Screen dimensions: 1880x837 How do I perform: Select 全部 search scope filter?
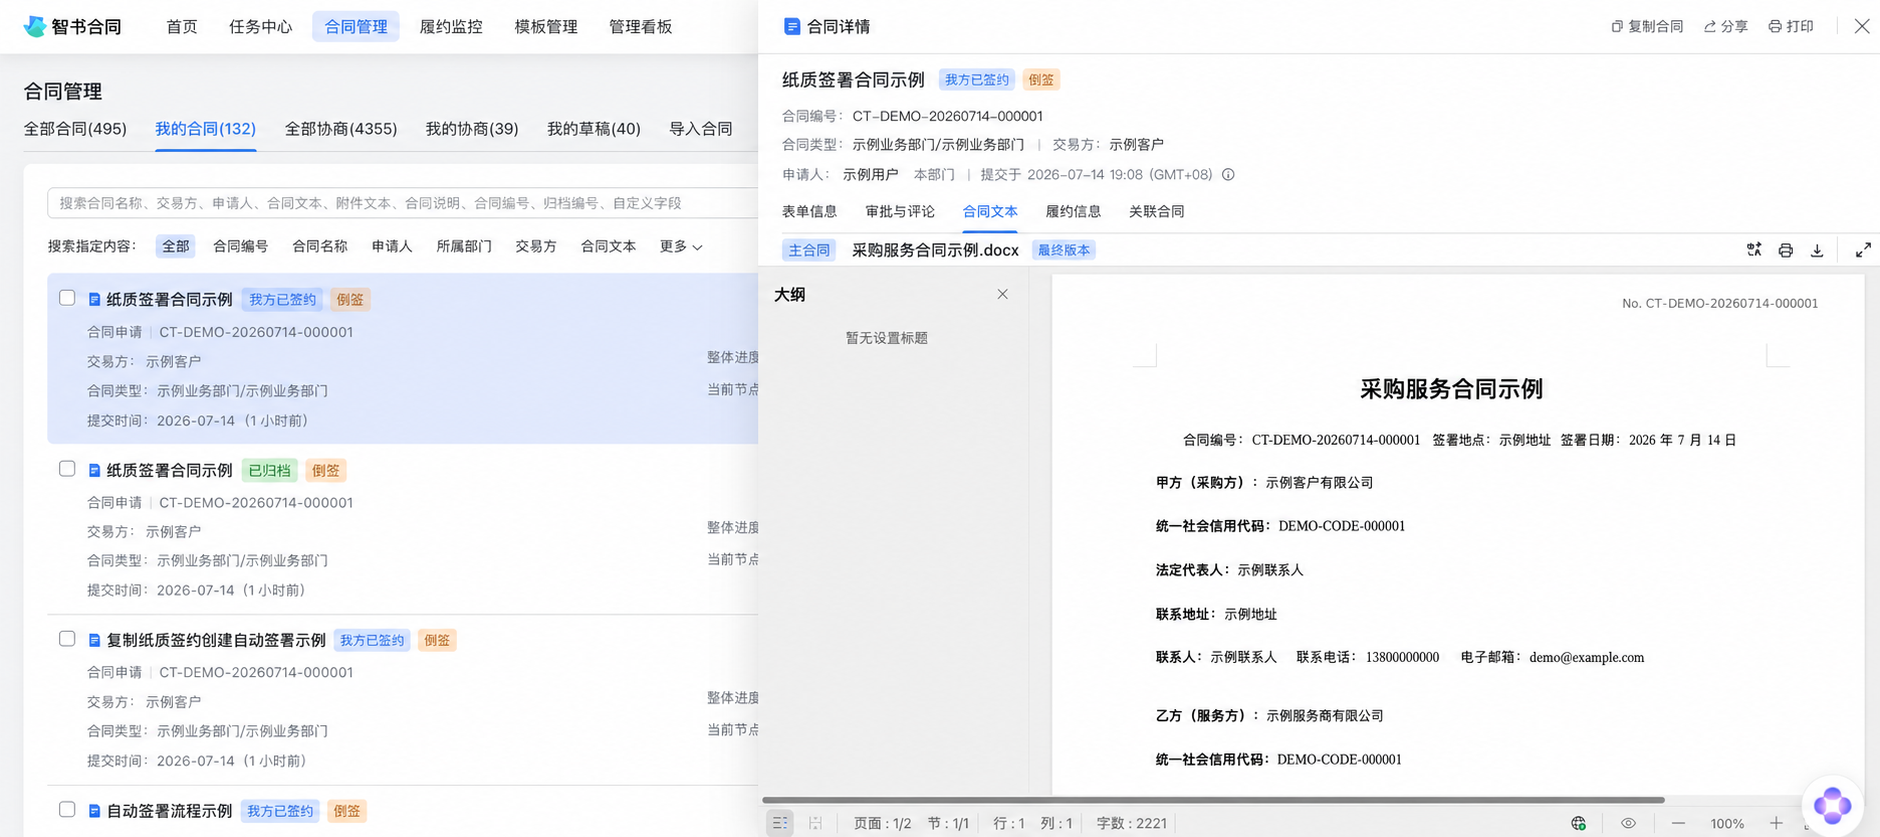coord(176,246)
